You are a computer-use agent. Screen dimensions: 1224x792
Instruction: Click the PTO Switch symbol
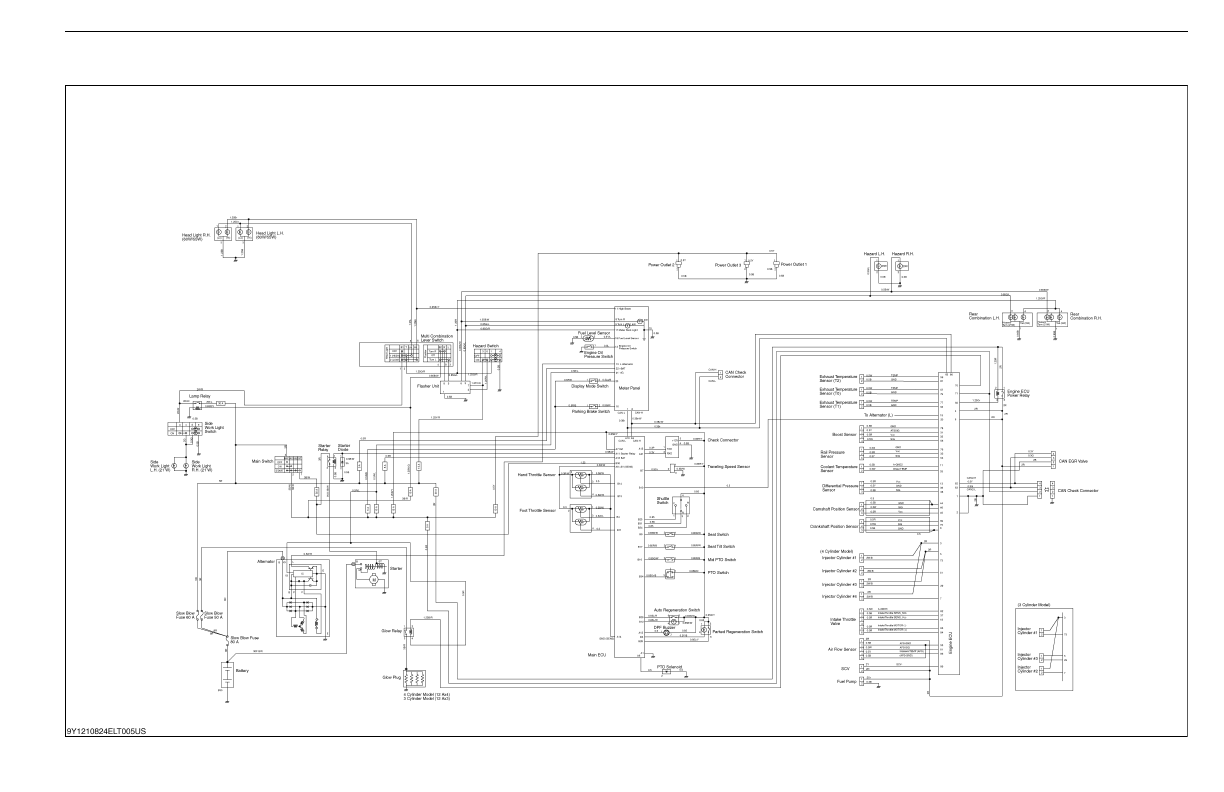671,573
